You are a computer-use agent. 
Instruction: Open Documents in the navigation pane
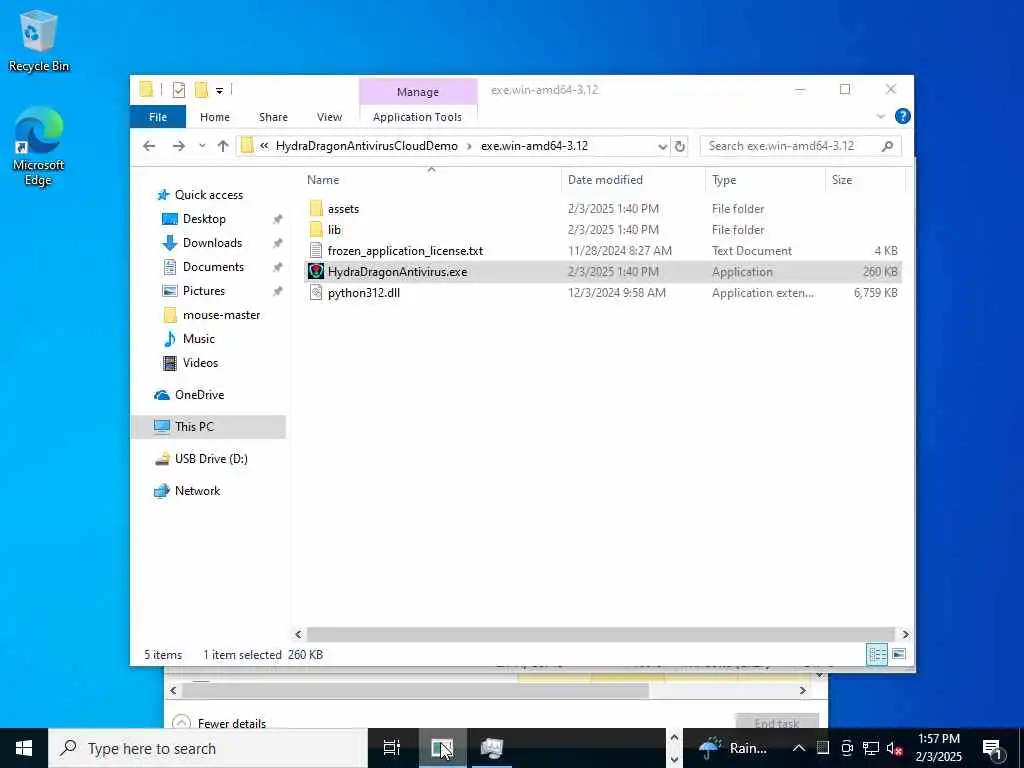(x=213, y=266)
